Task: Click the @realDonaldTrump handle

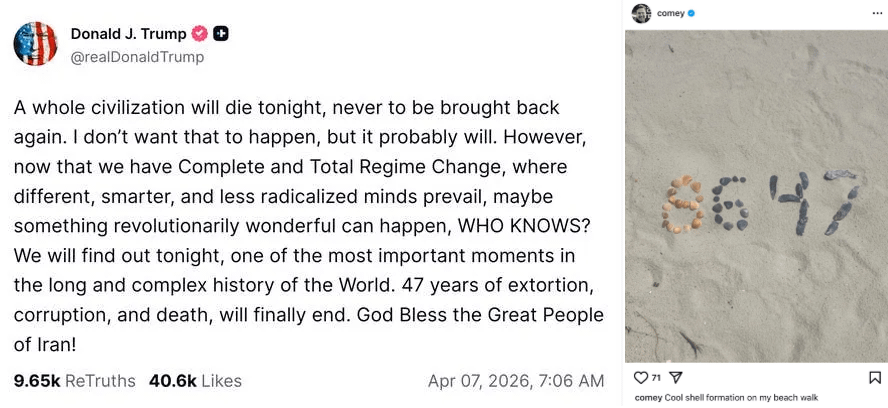Action: [137, 57]
